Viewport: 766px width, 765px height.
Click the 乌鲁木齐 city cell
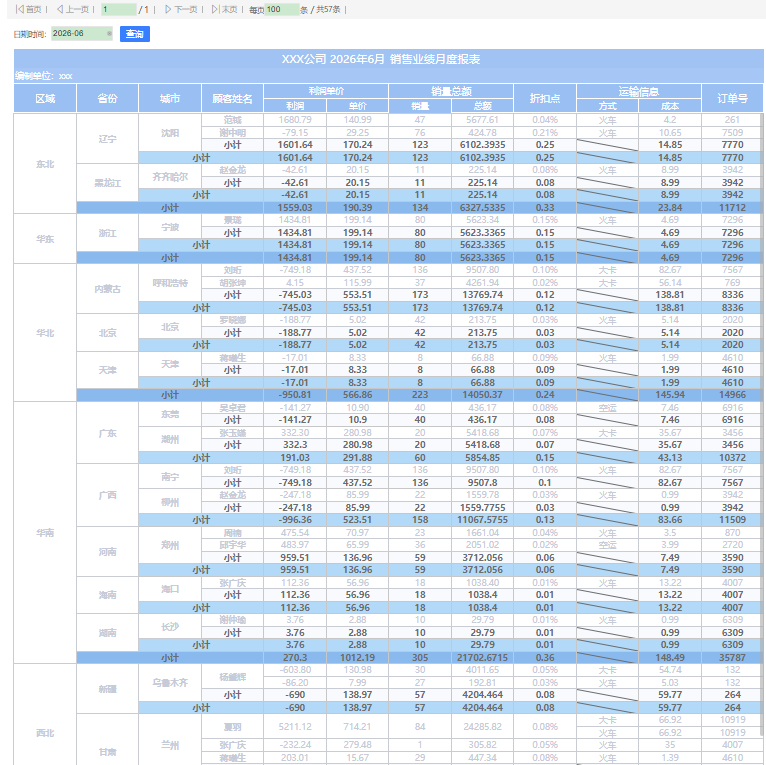point(170,682)
